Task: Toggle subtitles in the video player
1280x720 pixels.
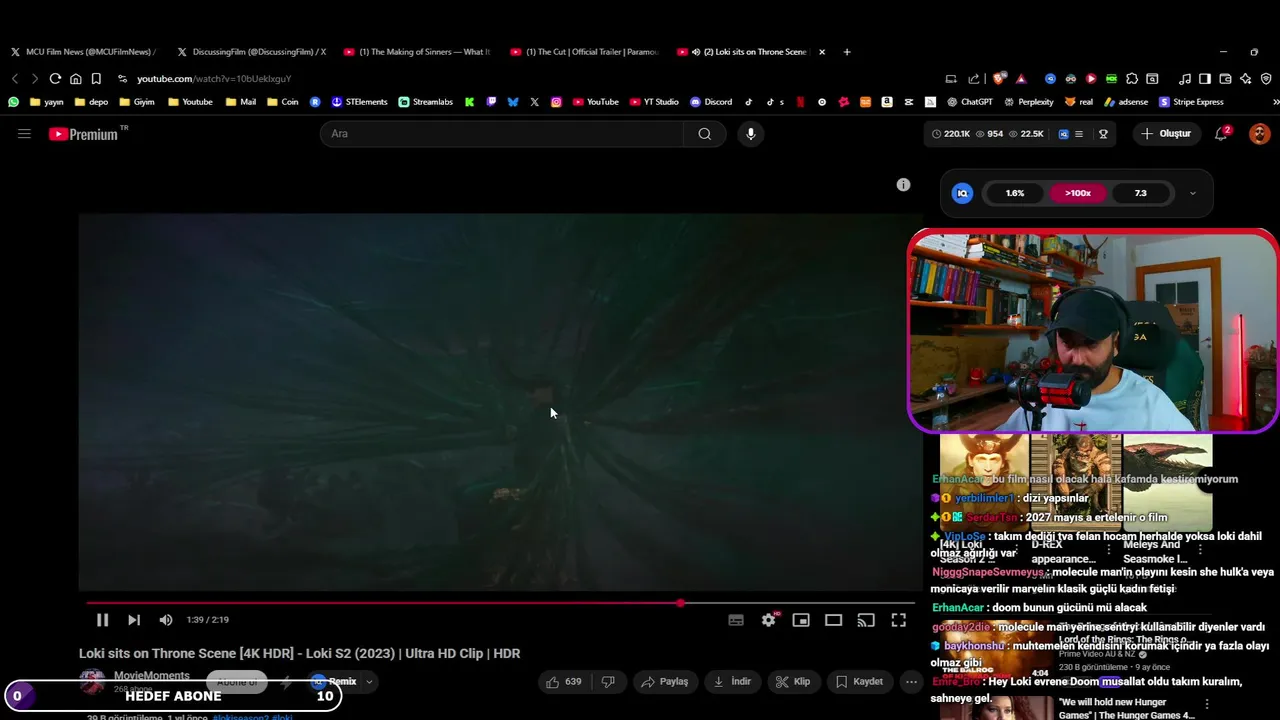Action: (x=736, y=620)
